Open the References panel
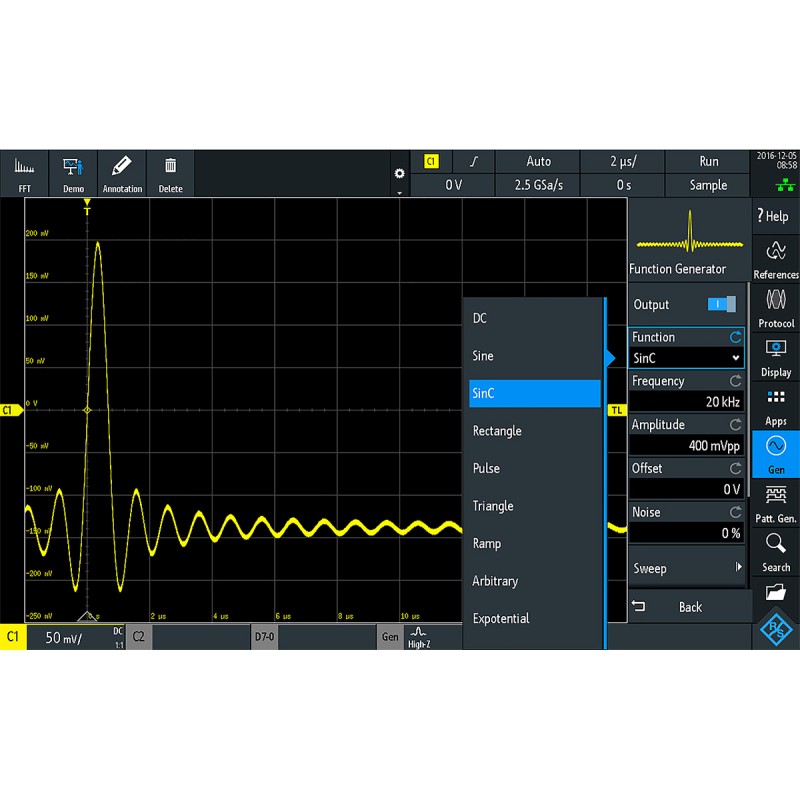The height and width of the screenshot is (800, 800). tap(775, 260)
